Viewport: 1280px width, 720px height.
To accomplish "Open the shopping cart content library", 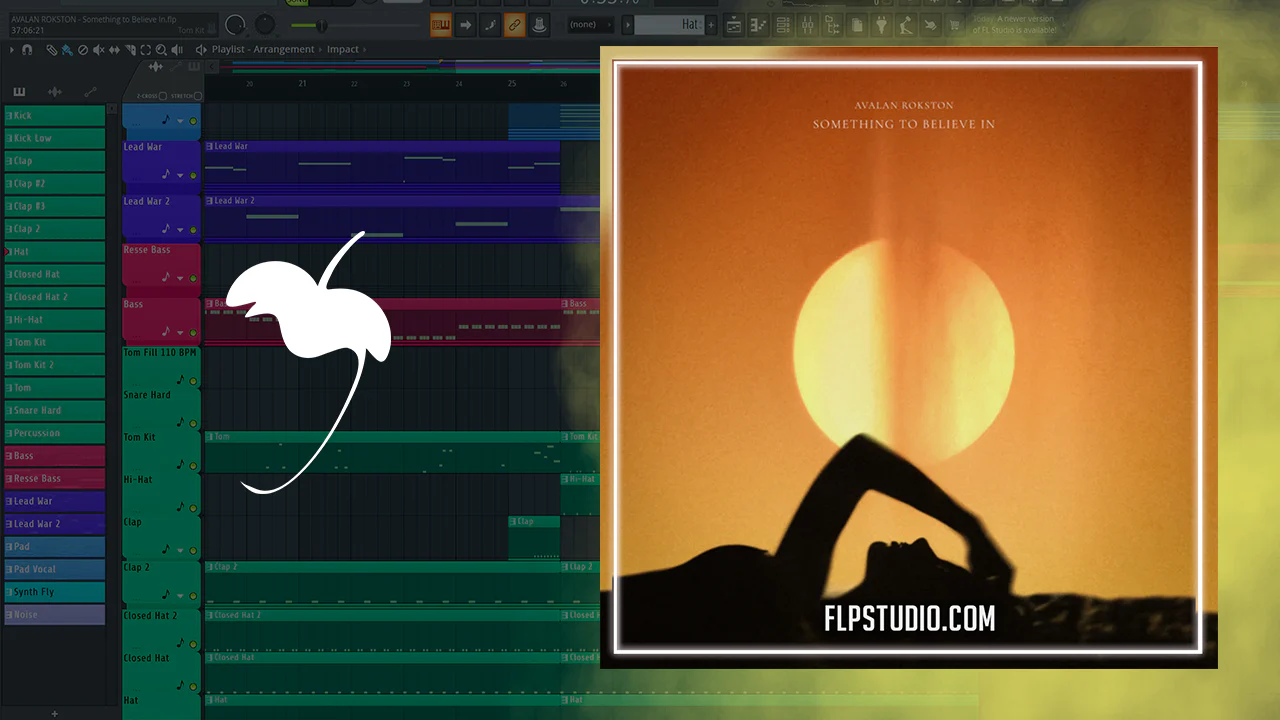I will point(954,24).
